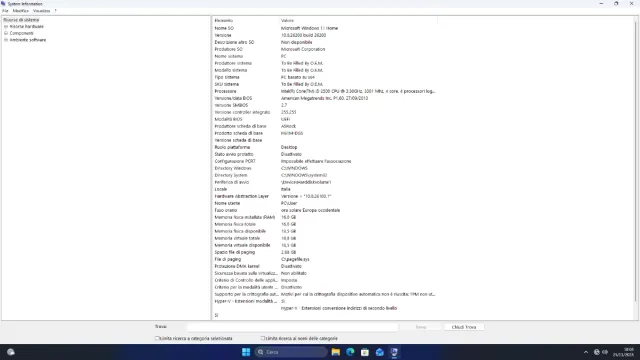Image resolution: width=640 pixels, height=360 pixels.
Task: Open the taskbar clock and date
Action: click(x=623, y=352)
